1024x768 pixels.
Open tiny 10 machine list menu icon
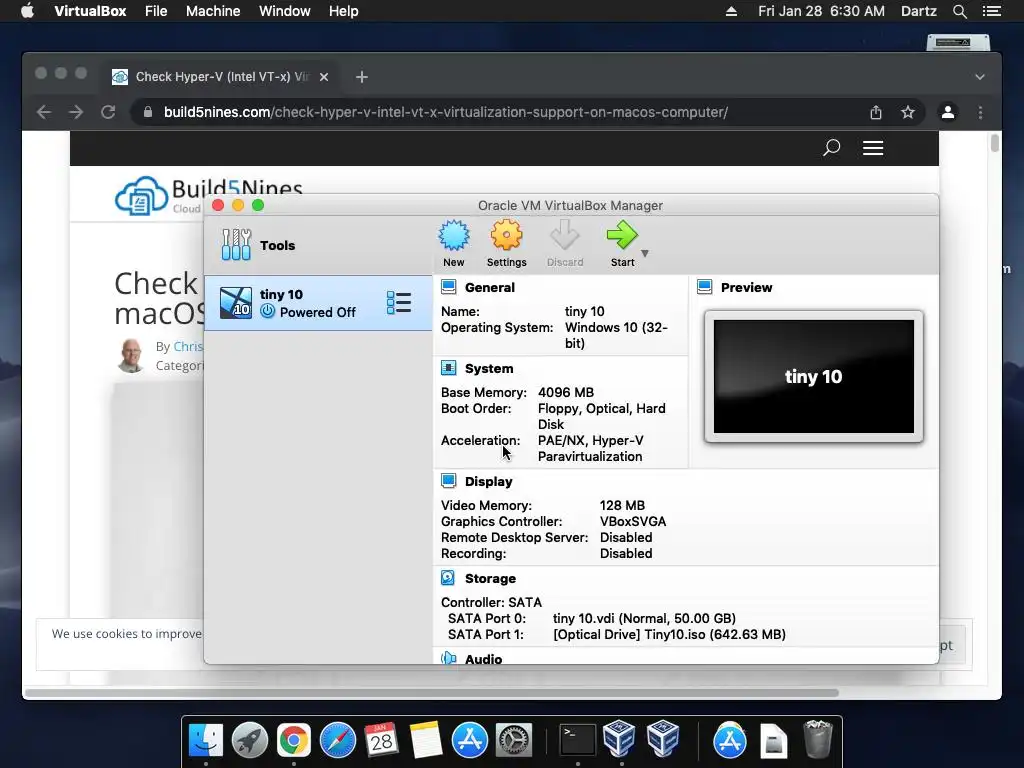tap(398, 303)
